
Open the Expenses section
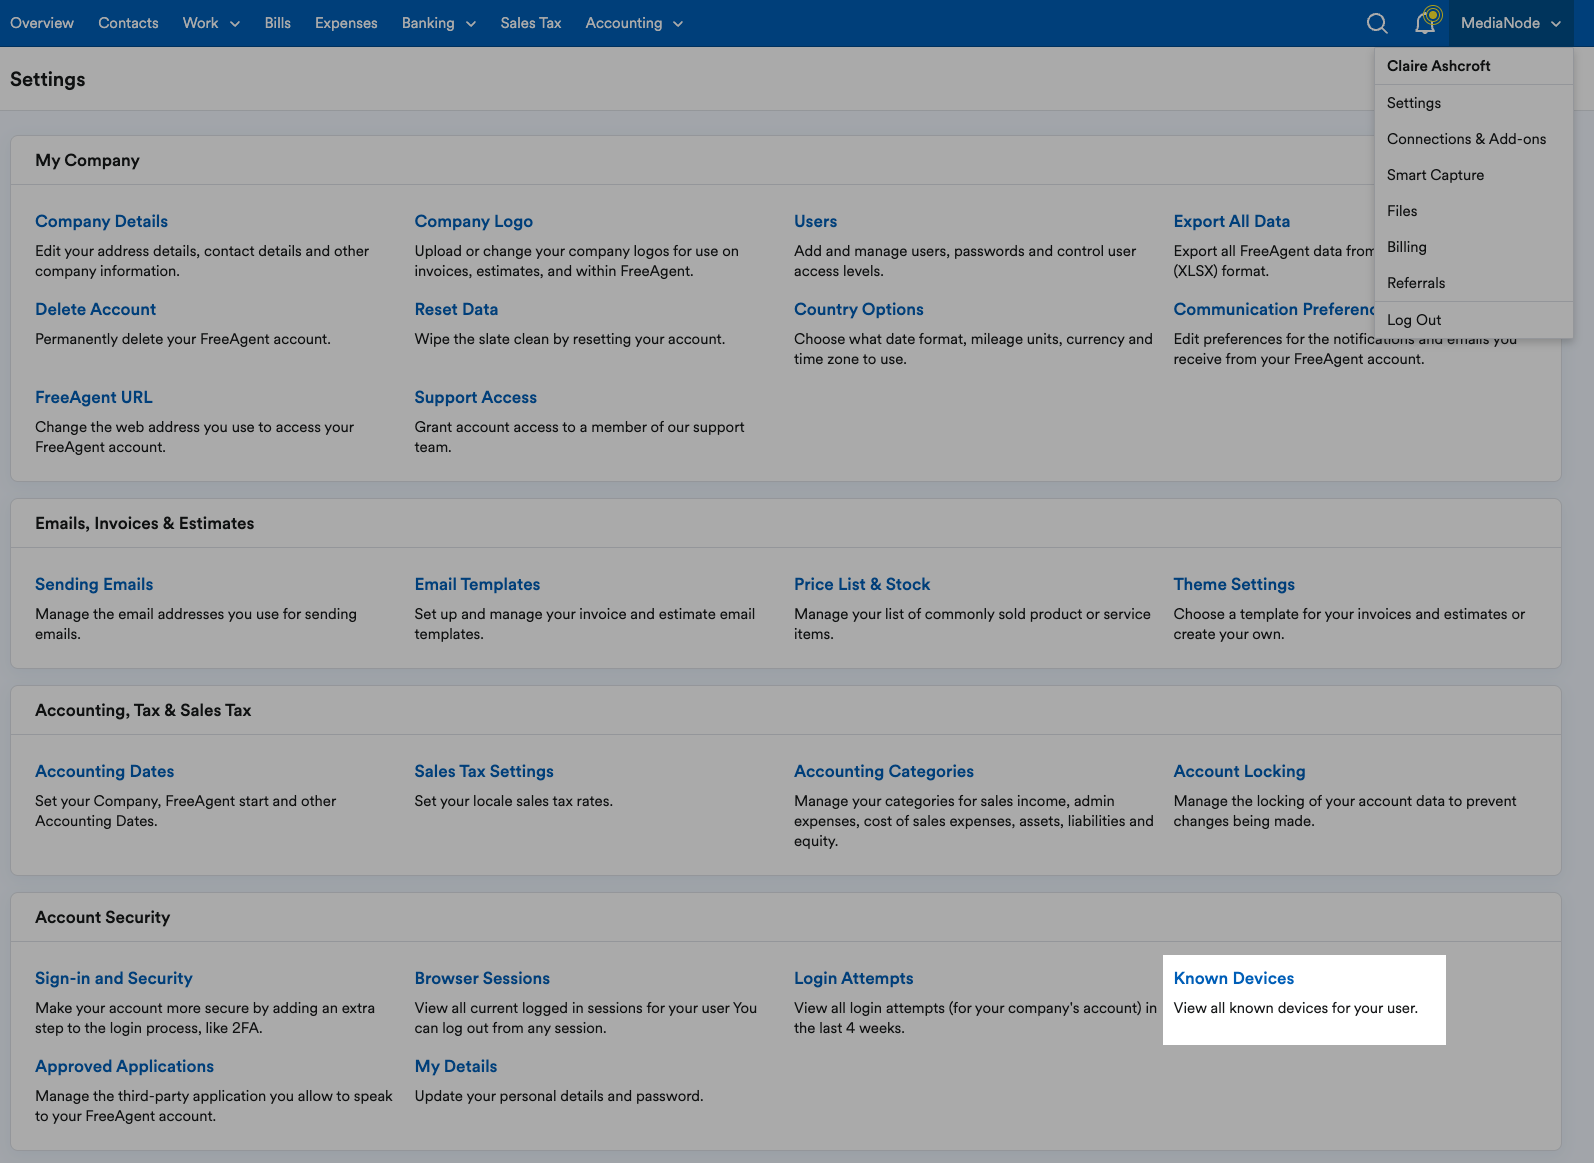346,23
